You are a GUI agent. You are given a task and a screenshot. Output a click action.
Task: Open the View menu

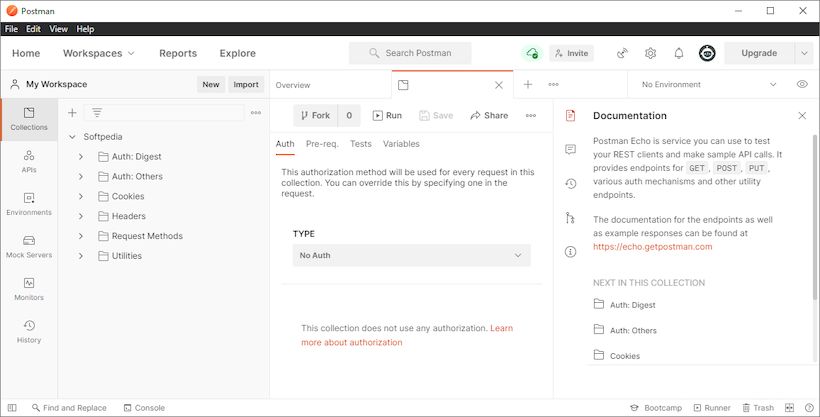(58, 29)
